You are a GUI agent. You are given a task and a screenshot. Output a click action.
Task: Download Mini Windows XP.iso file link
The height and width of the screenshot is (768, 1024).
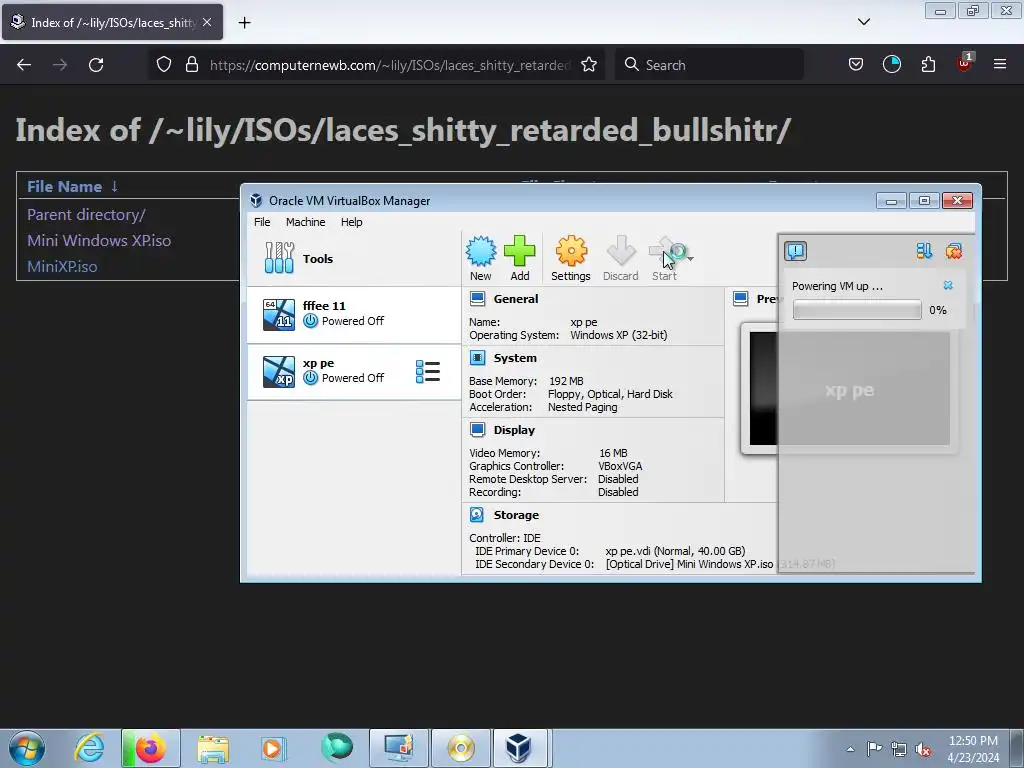(x=99, y=240)
